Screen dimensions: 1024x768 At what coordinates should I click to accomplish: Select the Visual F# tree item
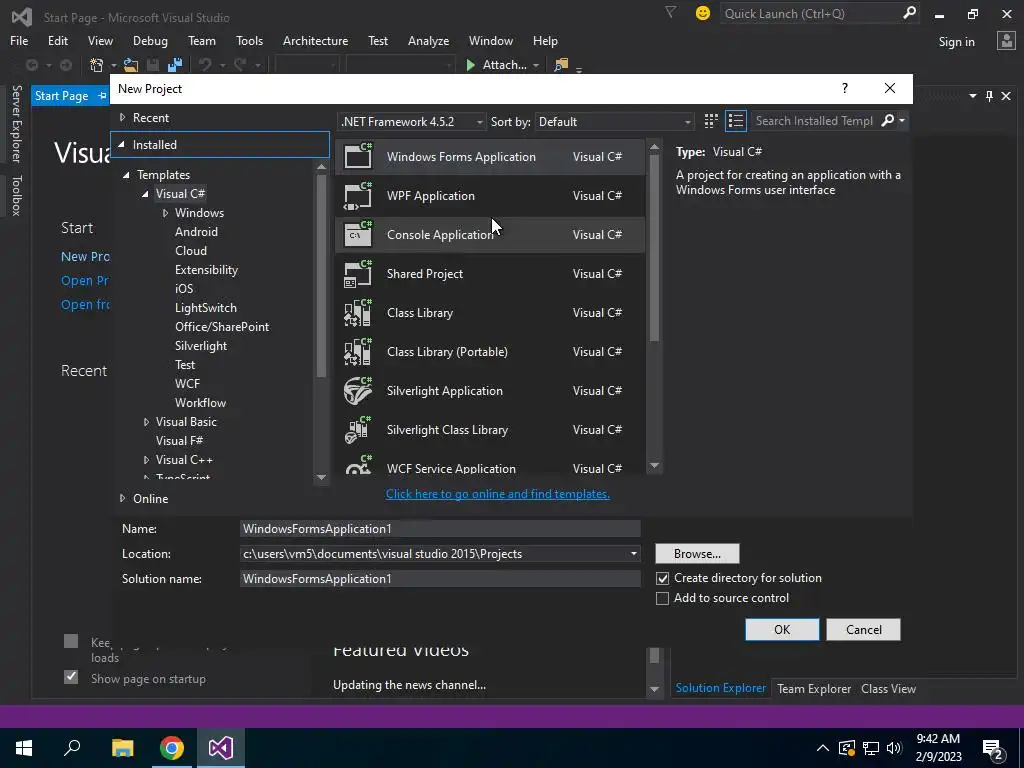click(179, 441)
